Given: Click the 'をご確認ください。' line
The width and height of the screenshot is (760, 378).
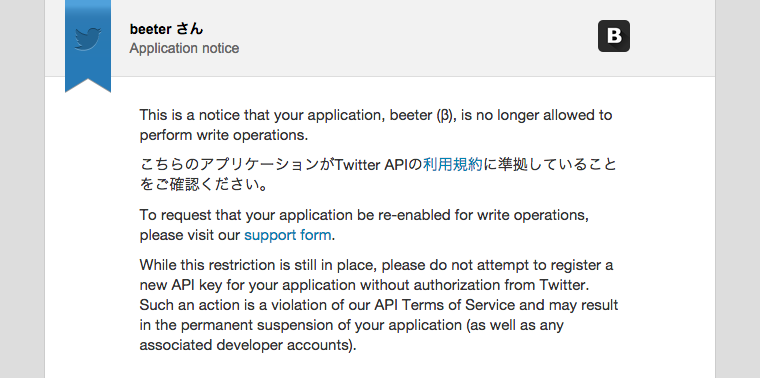Looking at the screenshot, I should coord(204,185).
